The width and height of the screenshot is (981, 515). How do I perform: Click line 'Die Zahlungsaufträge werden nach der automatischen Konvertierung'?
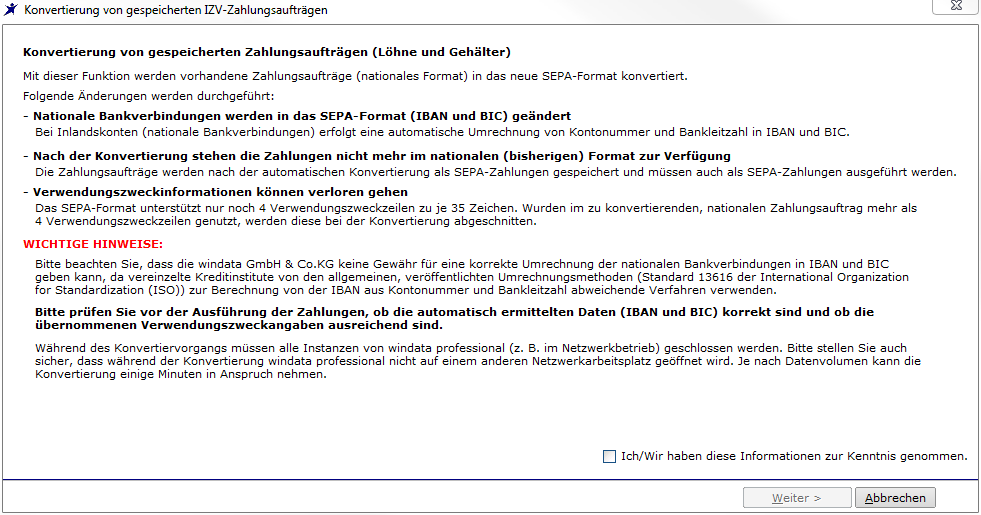click(x=496, y=172)
